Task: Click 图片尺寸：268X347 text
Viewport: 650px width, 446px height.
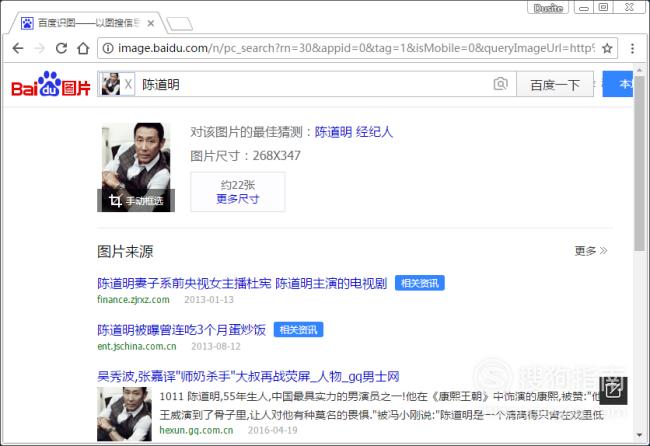Action: click(245, 156)
